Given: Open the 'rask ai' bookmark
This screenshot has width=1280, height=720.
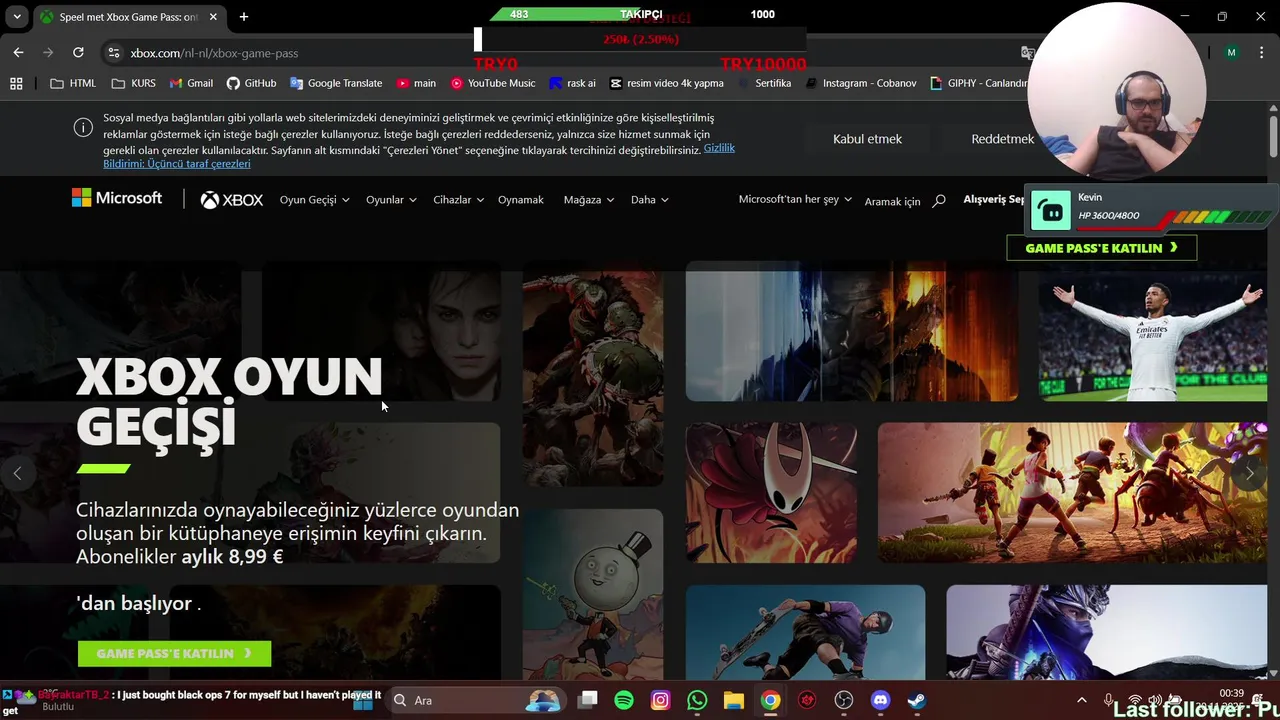Looking at the screenshot, I should pos(572,83).
